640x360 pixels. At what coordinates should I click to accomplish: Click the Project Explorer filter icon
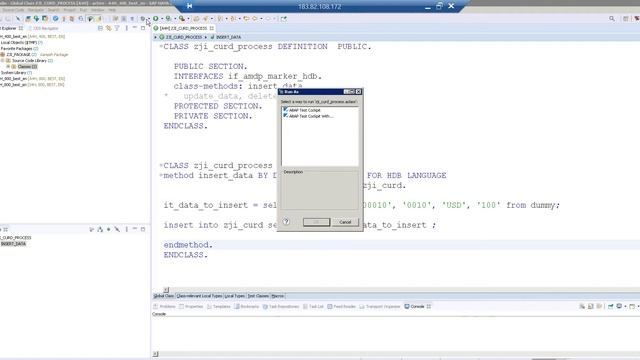point(117,28)
